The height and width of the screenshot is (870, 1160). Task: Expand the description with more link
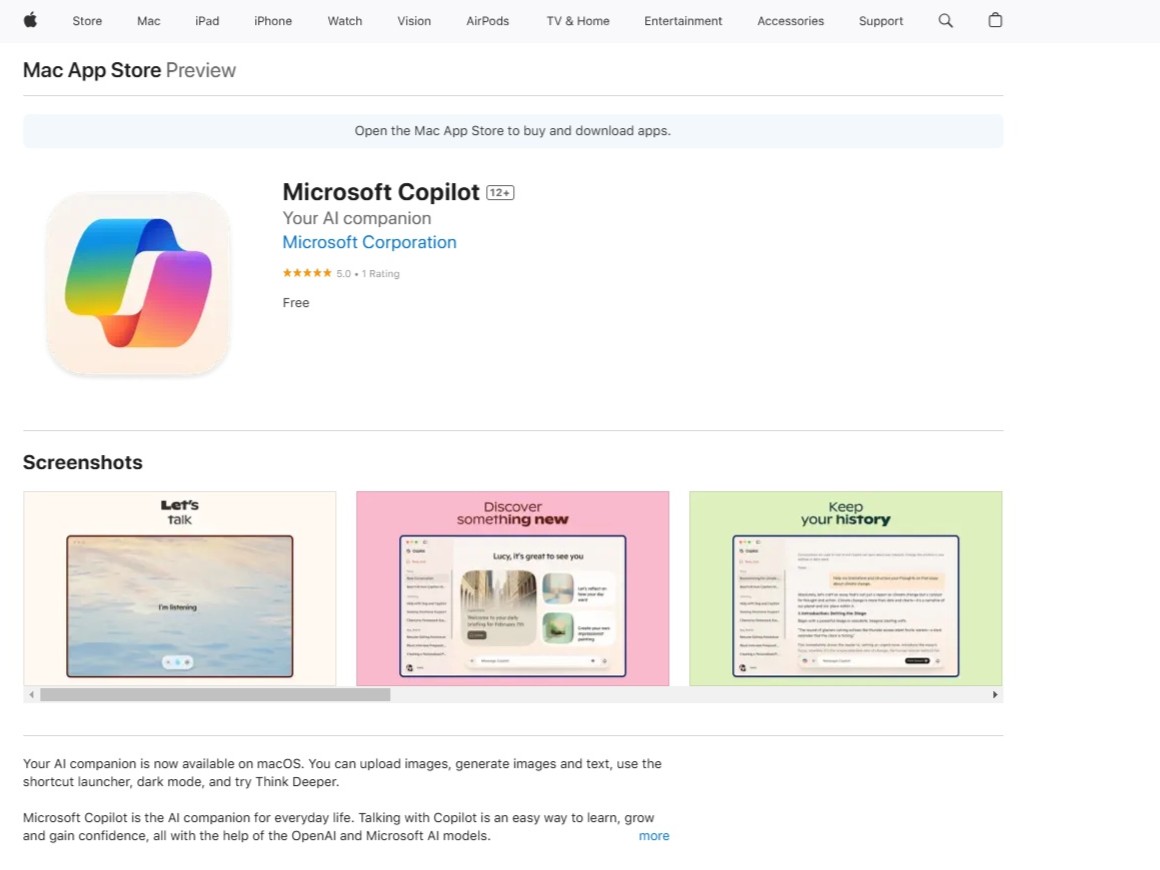point(654,835)
